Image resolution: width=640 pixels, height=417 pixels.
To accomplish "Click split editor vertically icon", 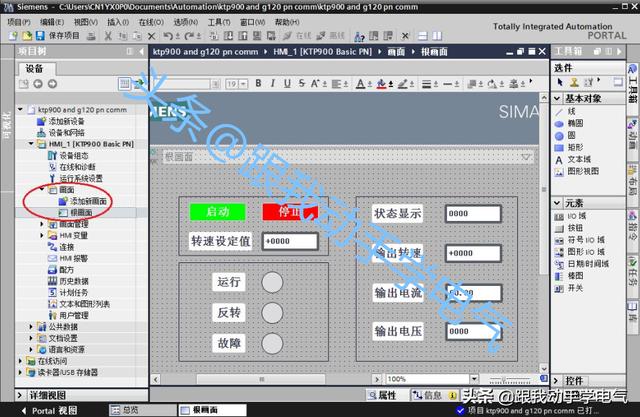I will pos(437,36).
